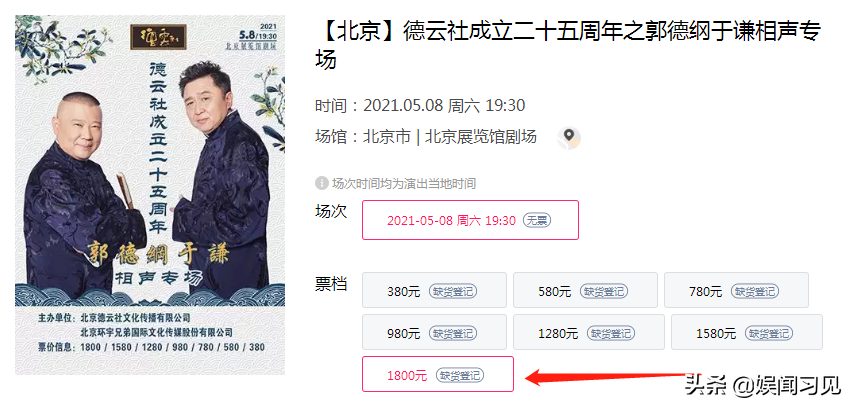Click the info icon beside 场次时间均为演出当地时间
This screenshot has width=853, height=408.
pos(321,183)
